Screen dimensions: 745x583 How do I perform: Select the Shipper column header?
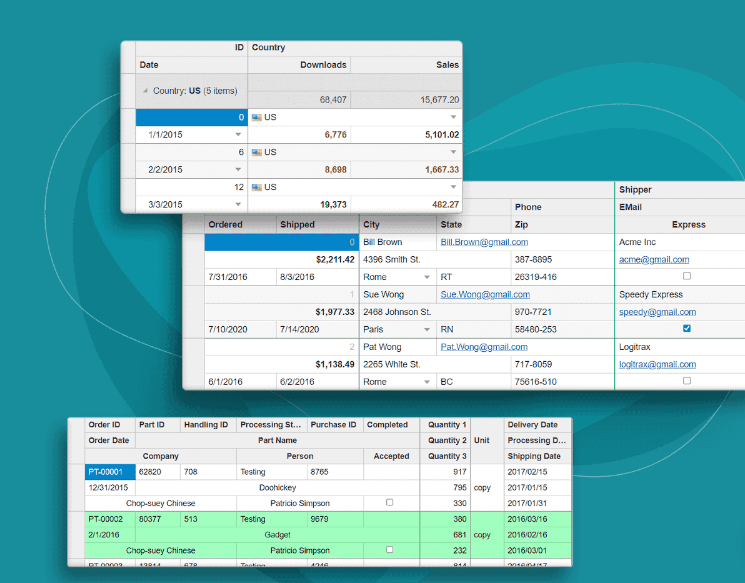pyautogui.click(x=635, y=190)
